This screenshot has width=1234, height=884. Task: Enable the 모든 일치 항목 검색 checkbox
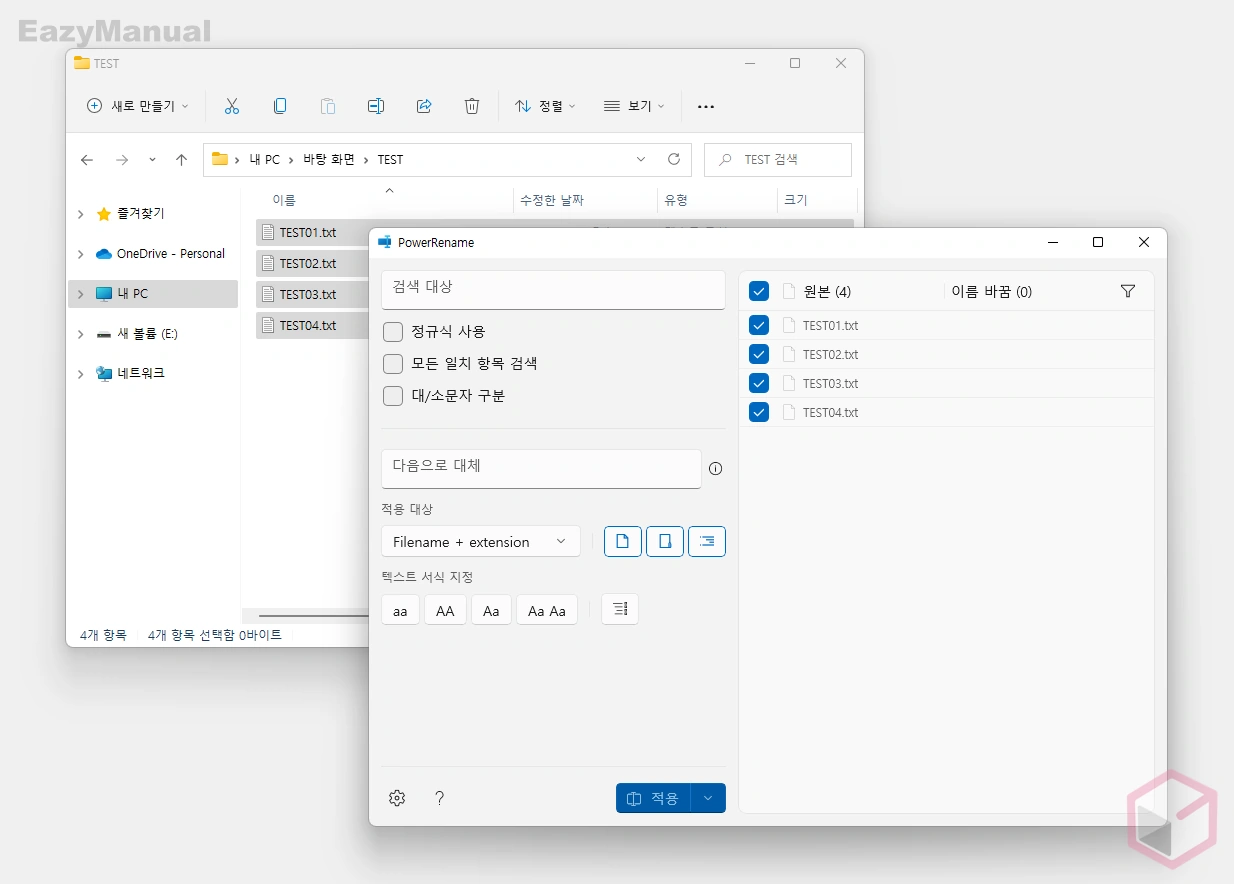pyautogui.click(x=393, y=364)
